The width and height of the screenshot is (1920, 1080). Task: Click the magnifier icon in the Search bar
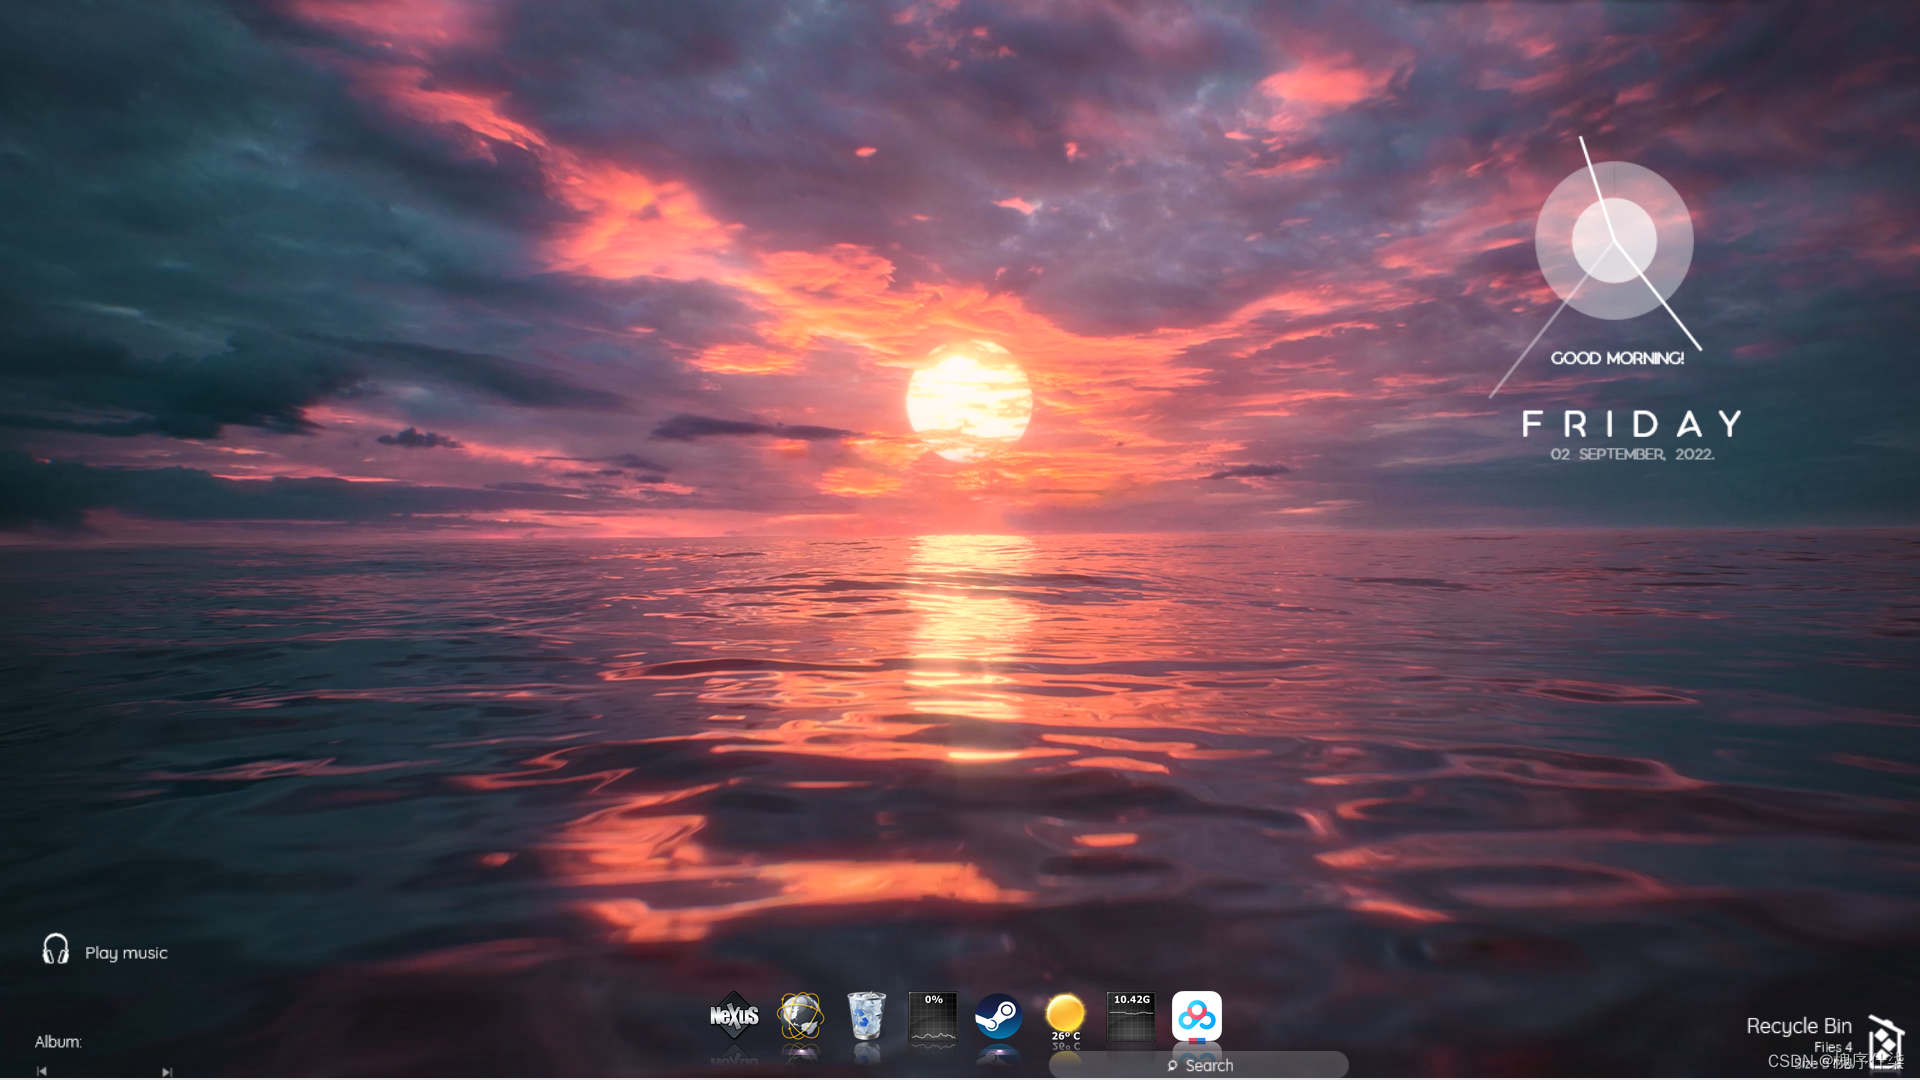[x=1171, y=1066]
